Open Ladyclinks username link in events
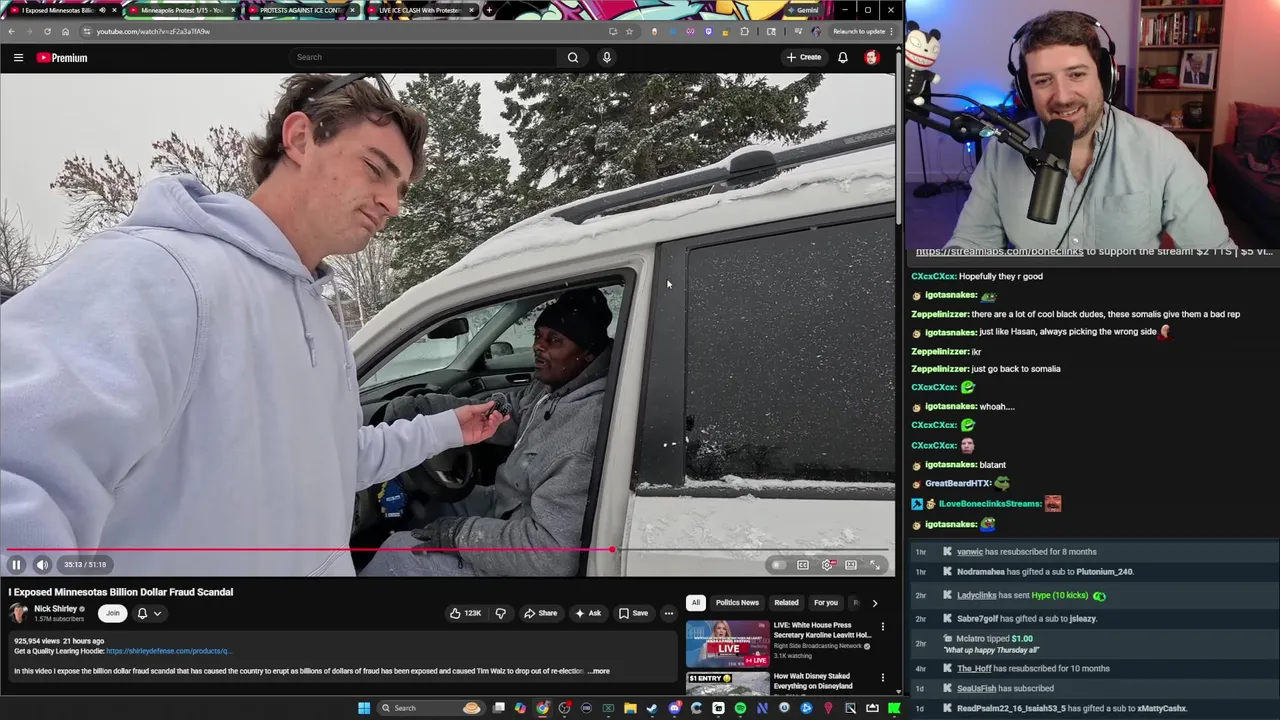This screenshot has height=720, width=1280. tap(977, 595)
